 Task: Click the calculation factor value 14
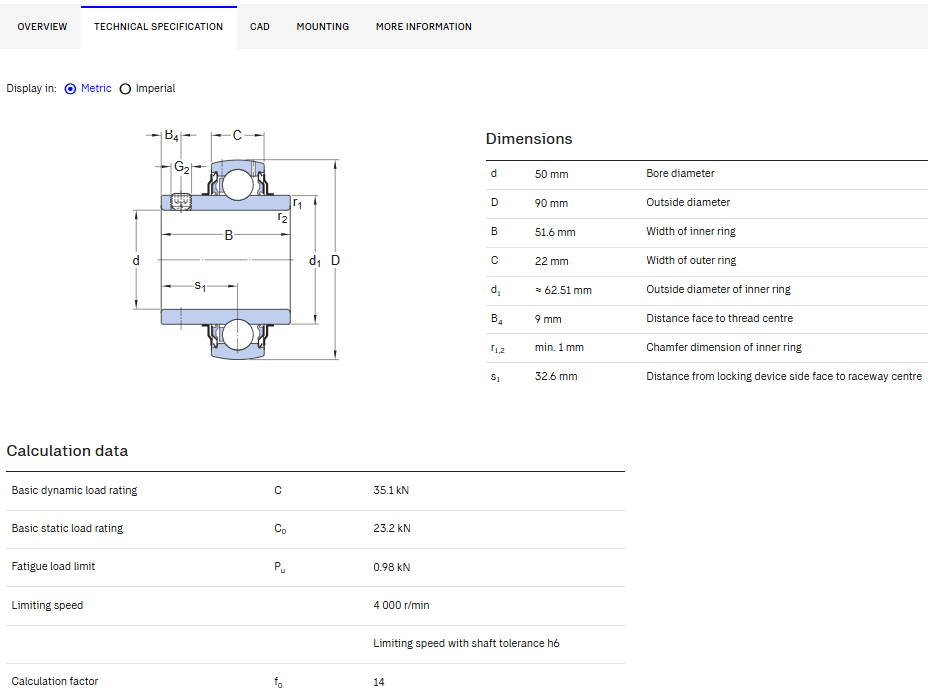pyautogui.click(x=379, y=682)
